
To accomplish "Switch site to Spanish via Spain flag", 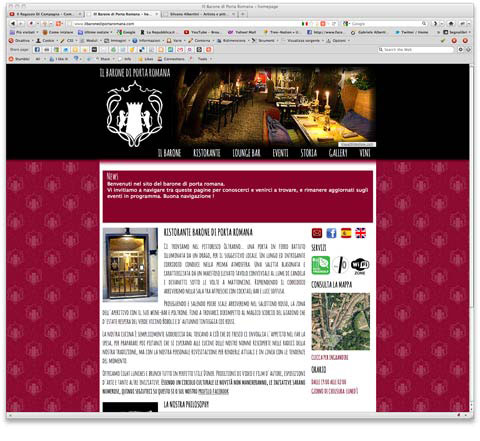I will [x=346, y=233].
